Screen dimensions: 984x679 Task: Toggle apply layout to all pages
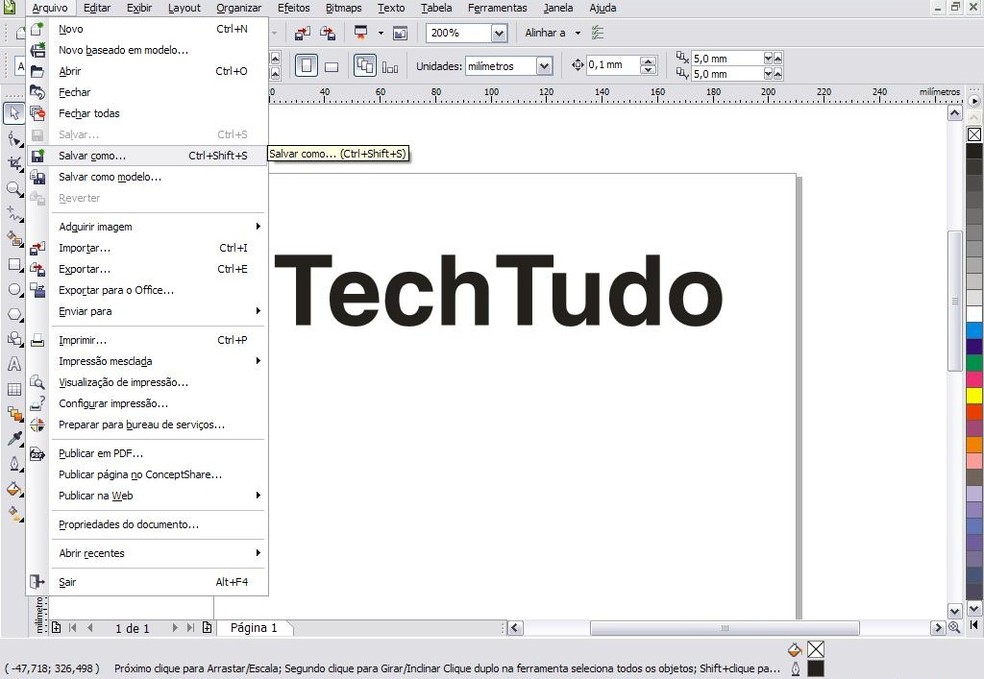coord(365,66)
